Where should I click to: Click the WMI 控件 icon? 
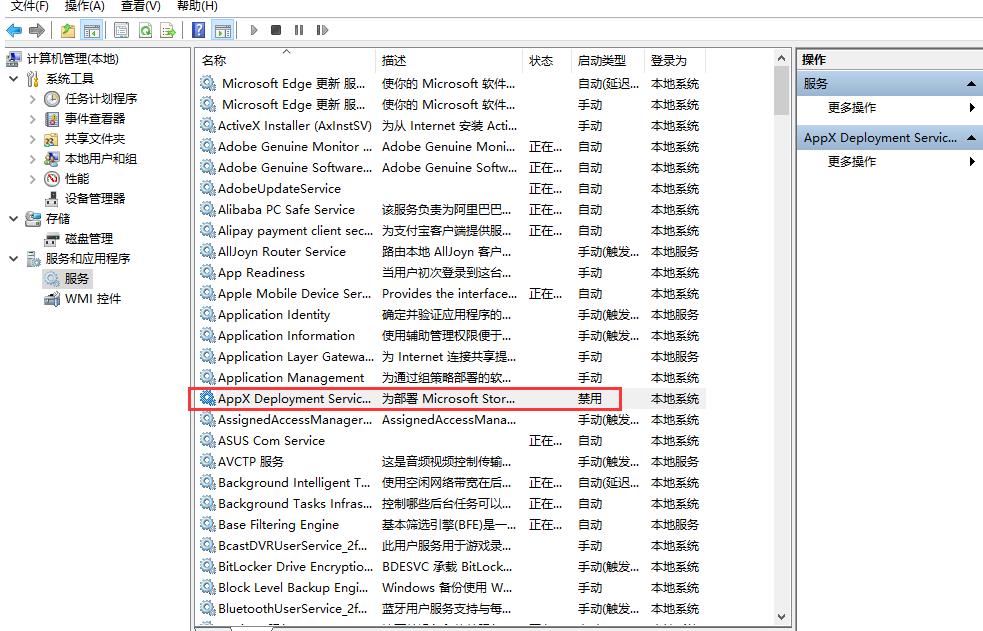(52, 300)
